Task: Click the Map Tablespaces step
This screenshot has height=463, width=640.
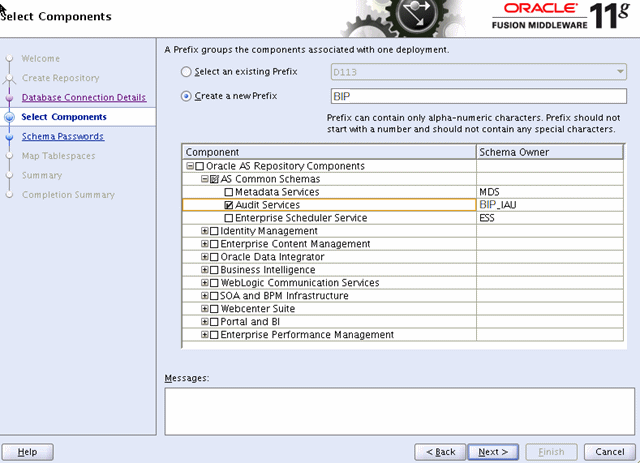Action: tap(58, 156)
